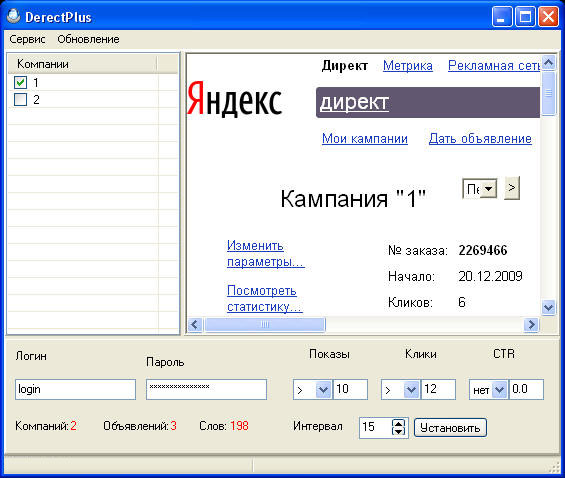Click the Интервал field showing 15
565x478 pixels.
pyautogui.click(x=375, y=428)
